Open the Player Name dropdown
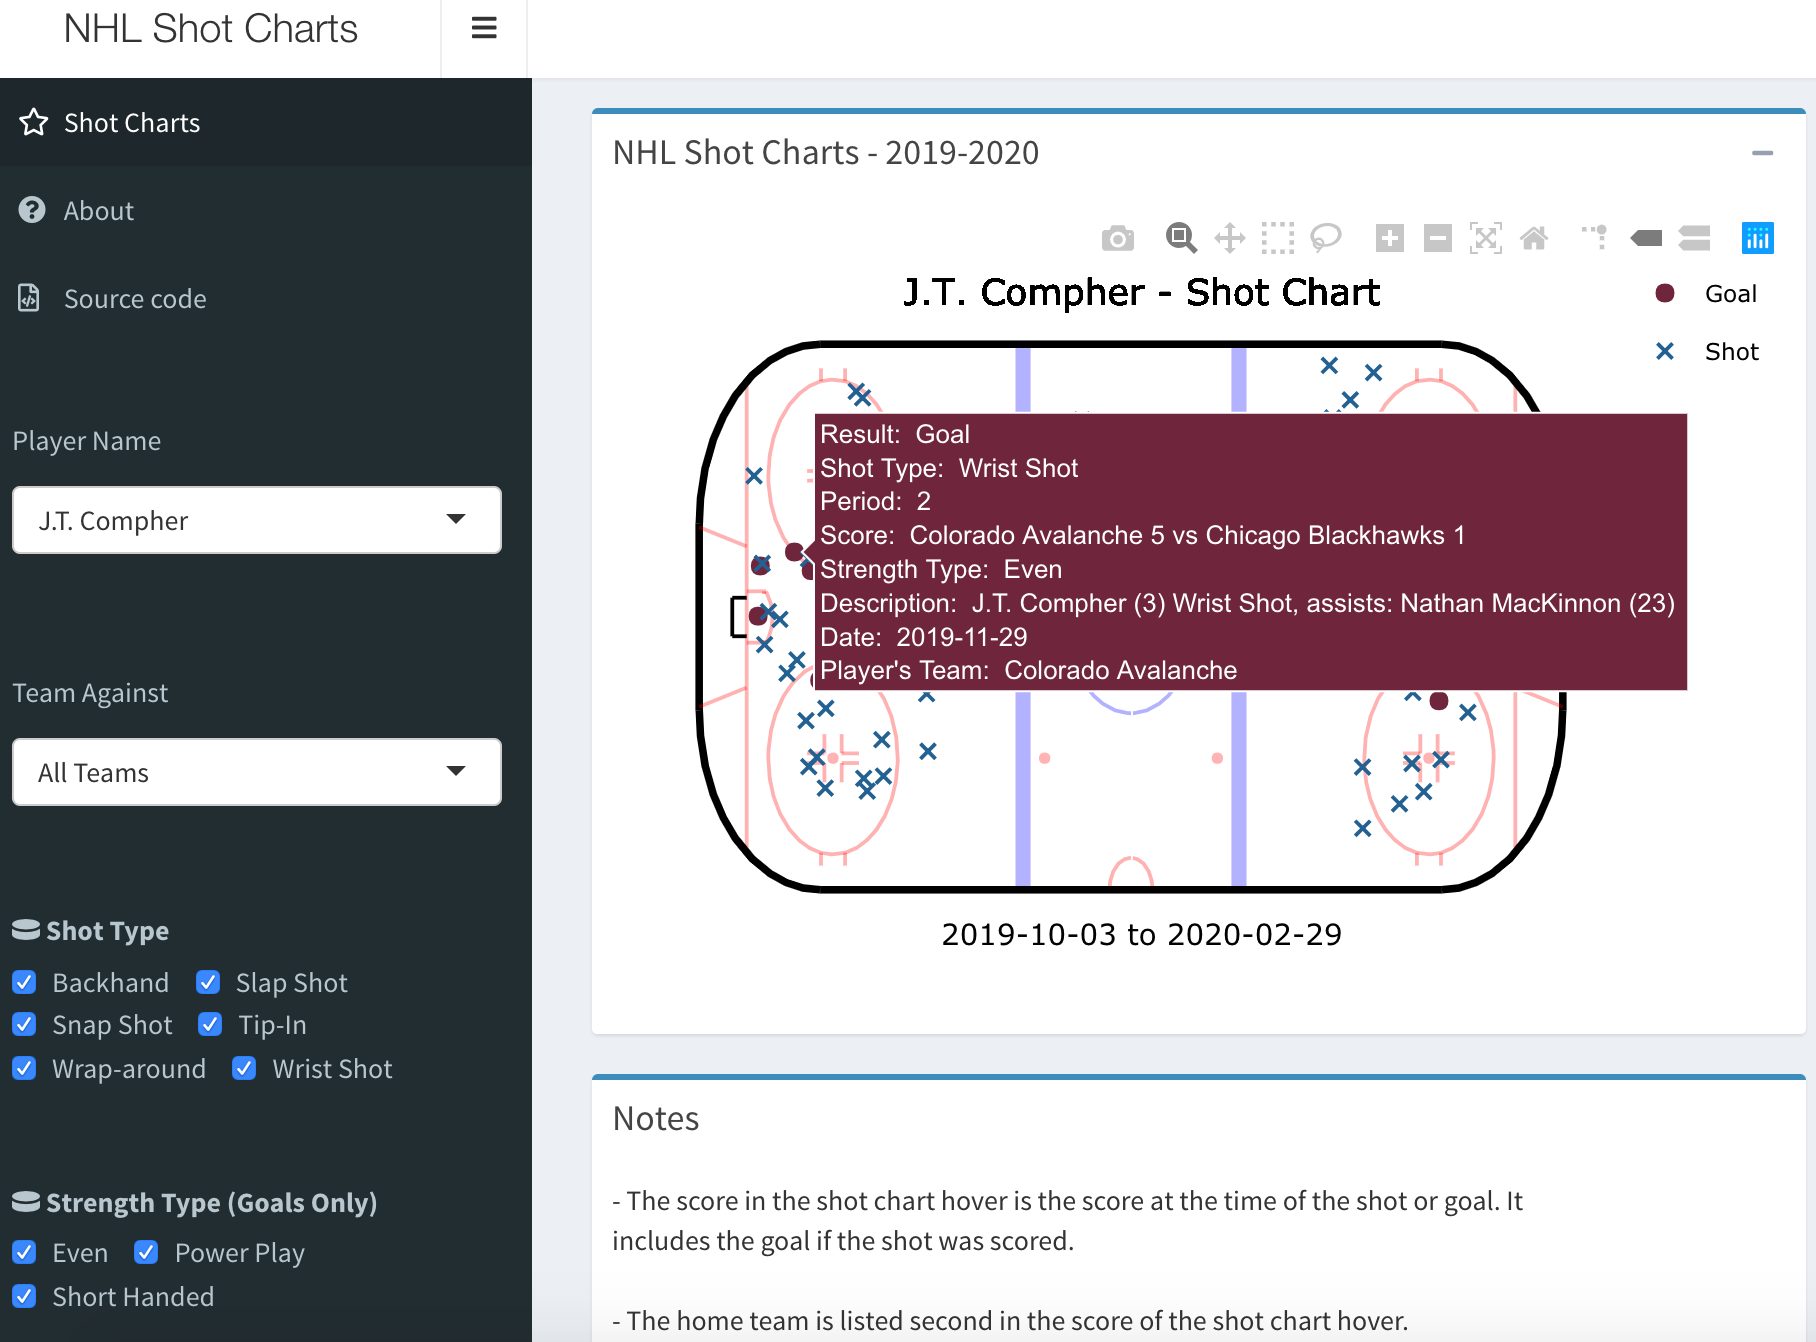Screen dimensions: 1816x1342 click(x=257, y=520)
